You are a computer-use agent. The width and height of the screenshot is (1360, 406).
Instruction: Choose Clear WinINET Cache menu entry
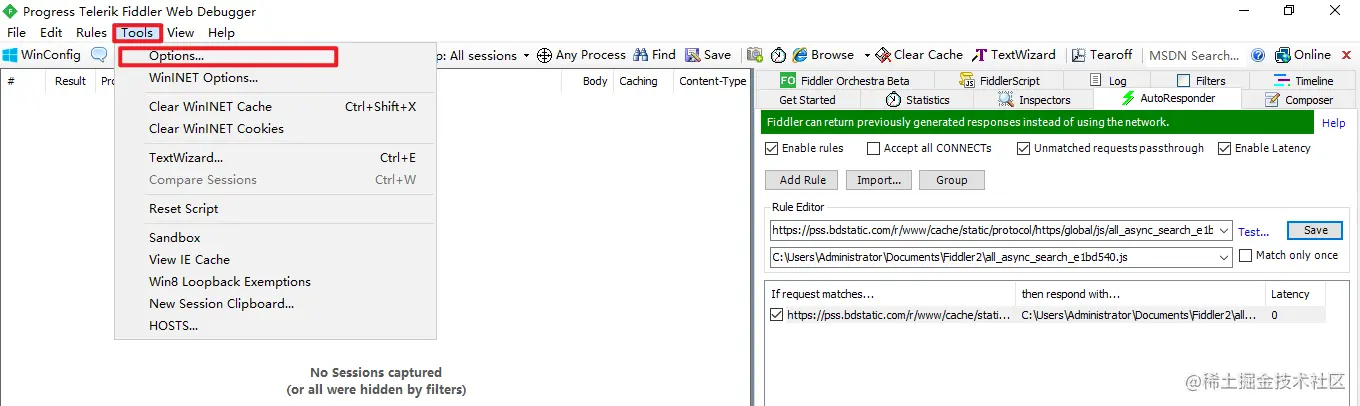point(210,106)
